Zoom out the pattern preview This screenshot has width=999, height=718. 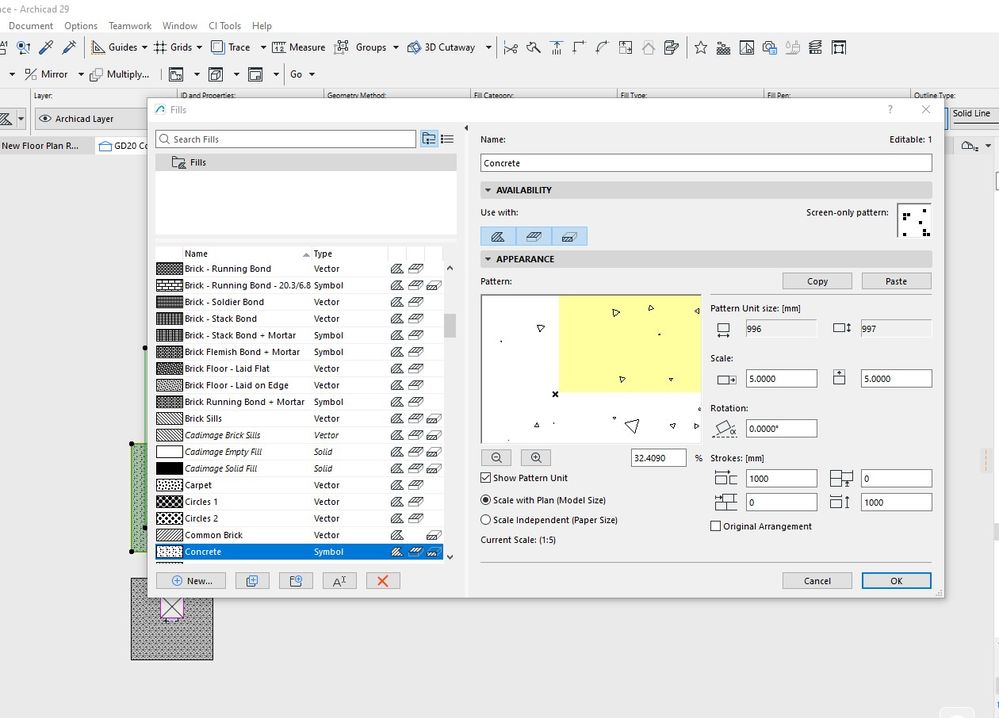(497, 457)
